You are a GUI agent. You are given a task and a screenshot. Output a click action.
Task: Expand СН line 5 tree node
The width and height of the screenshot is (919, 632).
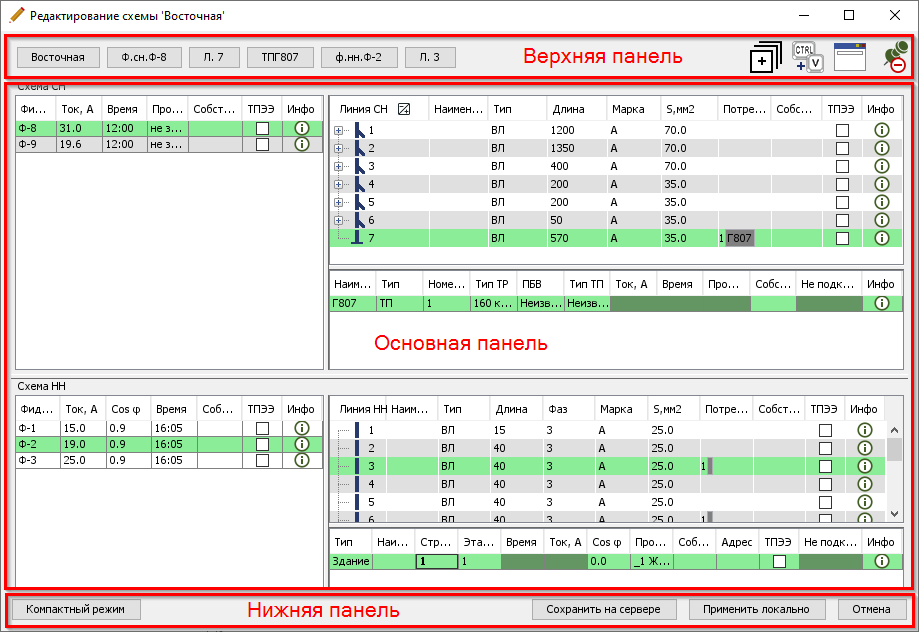339,202
